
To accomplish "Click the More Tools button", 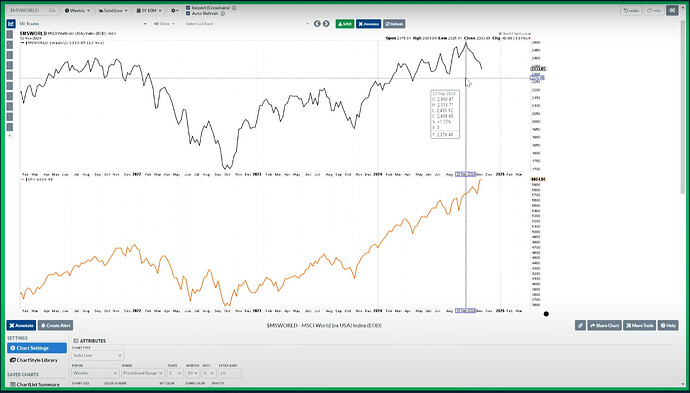I will [x=639, y=326].
